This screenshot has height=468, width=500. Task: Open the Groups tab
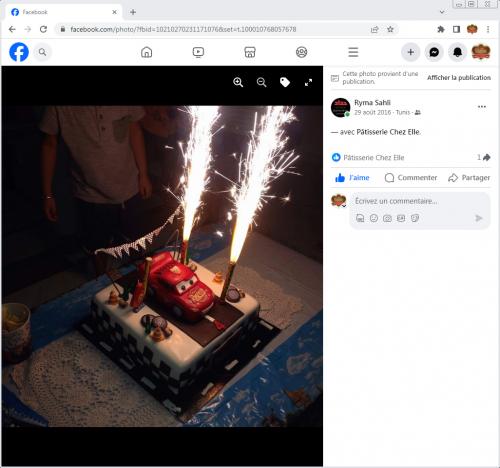(301, 52)
